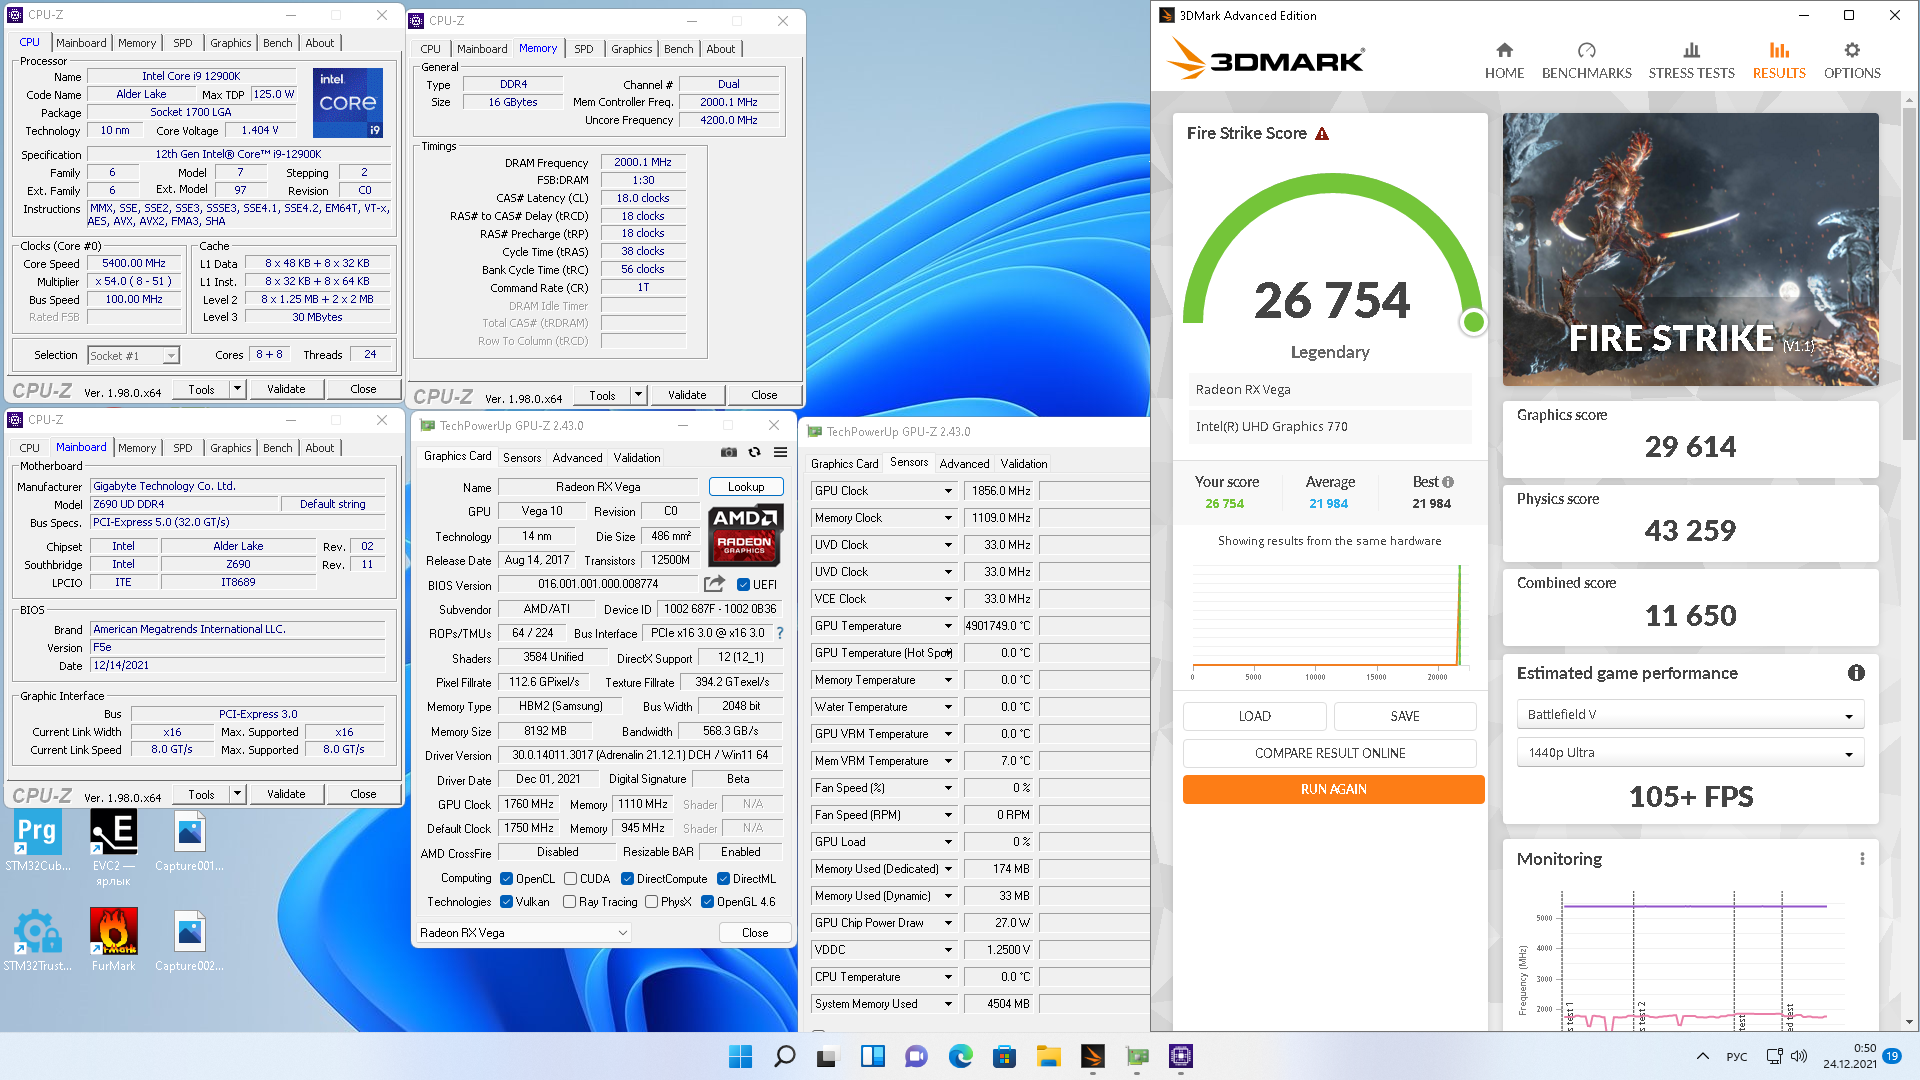
Task: Click RUN AGAIN button in 3DMark
Action: pyautogui.click(x=1333, y=789)
